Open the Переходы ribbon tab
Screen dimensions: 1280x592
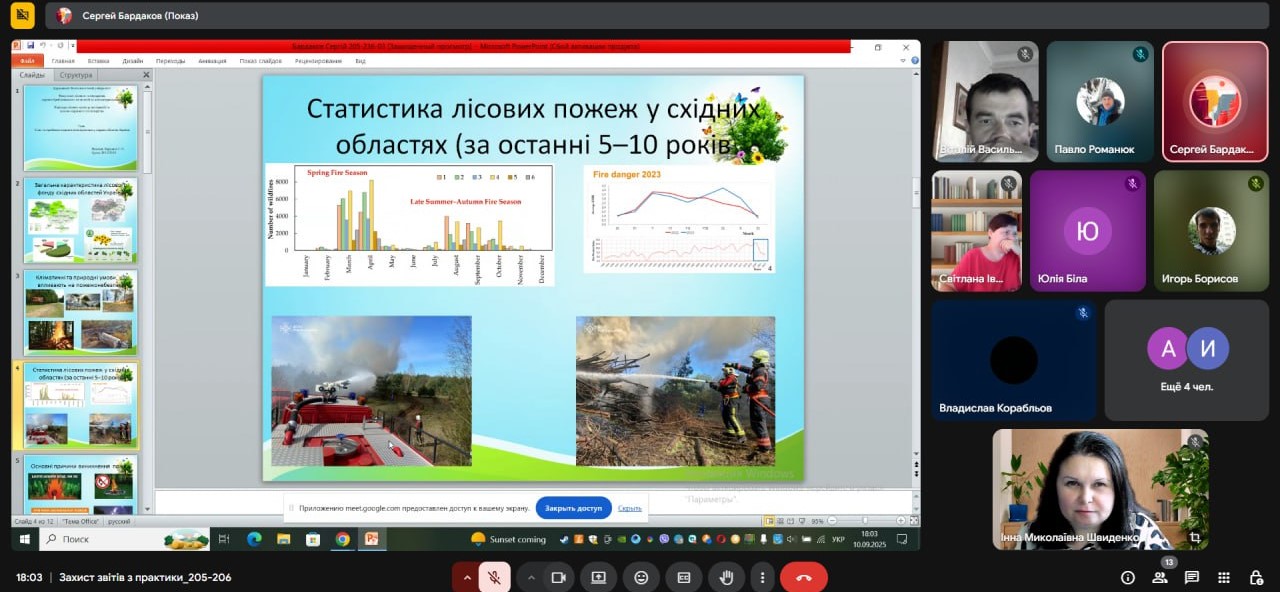(x=170, y=61)
